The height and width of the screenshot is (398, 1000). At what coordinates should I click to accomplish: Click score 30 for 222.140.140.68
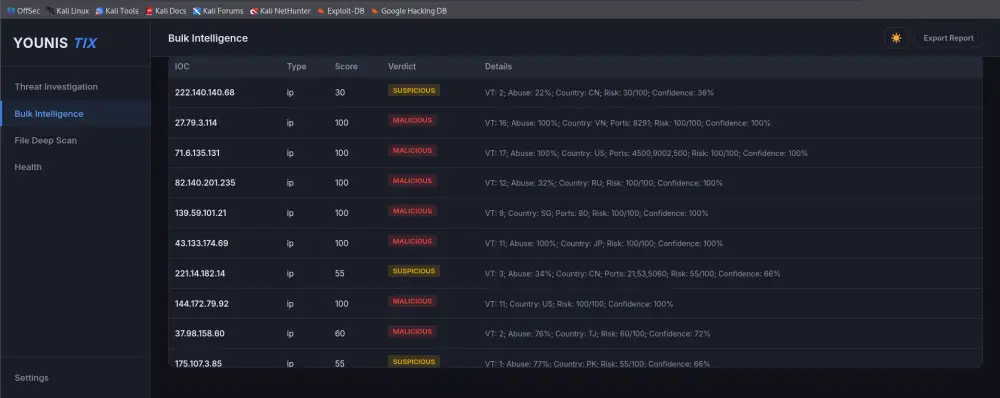[340, 92]
